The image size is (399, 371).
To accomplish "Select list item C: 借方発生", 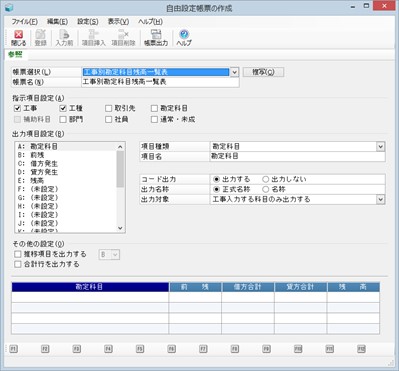I will pos(66,164).
